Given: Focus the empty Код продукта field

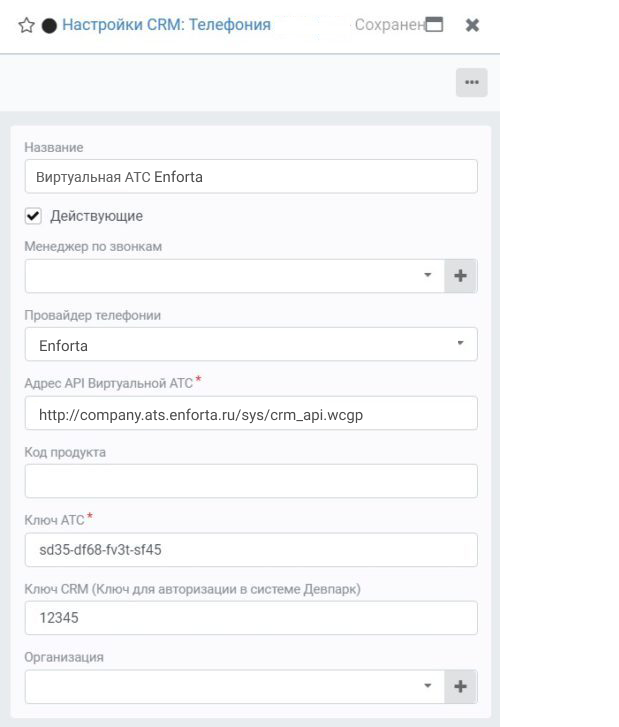Looking at the screenshot, I should click(x=251, y=481).
